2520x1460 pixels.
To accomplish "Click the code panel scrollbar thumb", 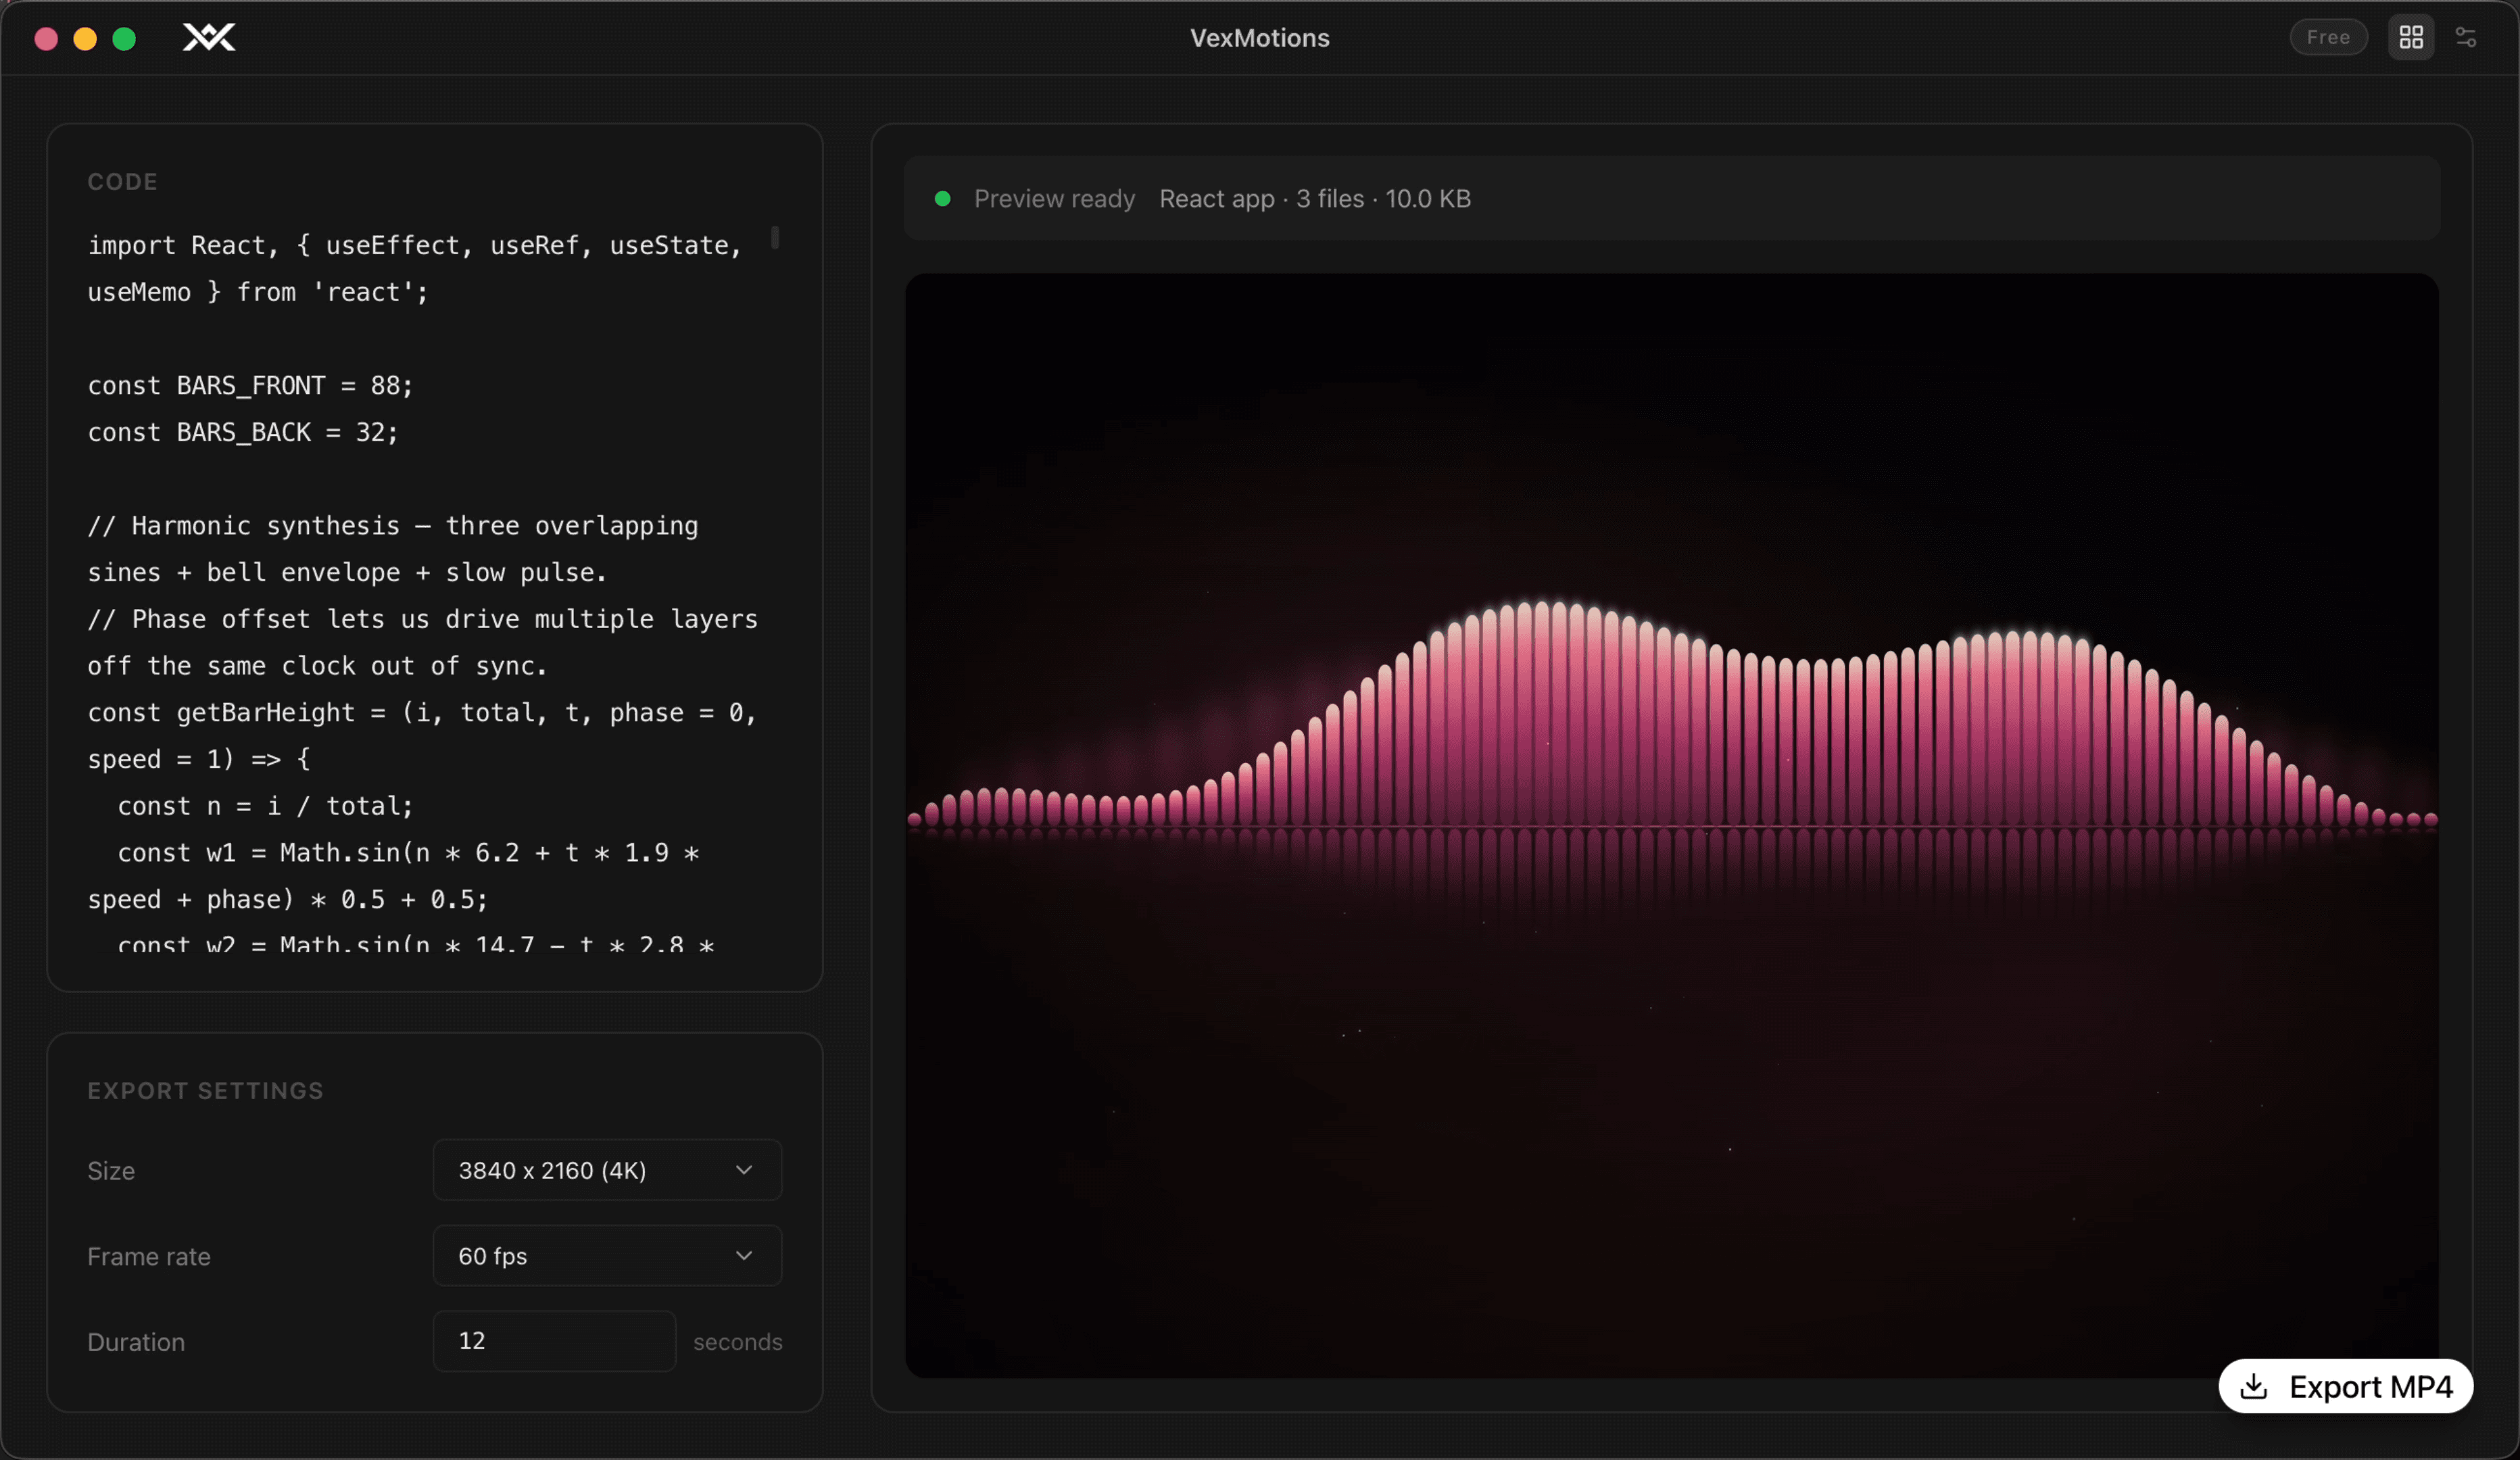I will tap(775, 238).
